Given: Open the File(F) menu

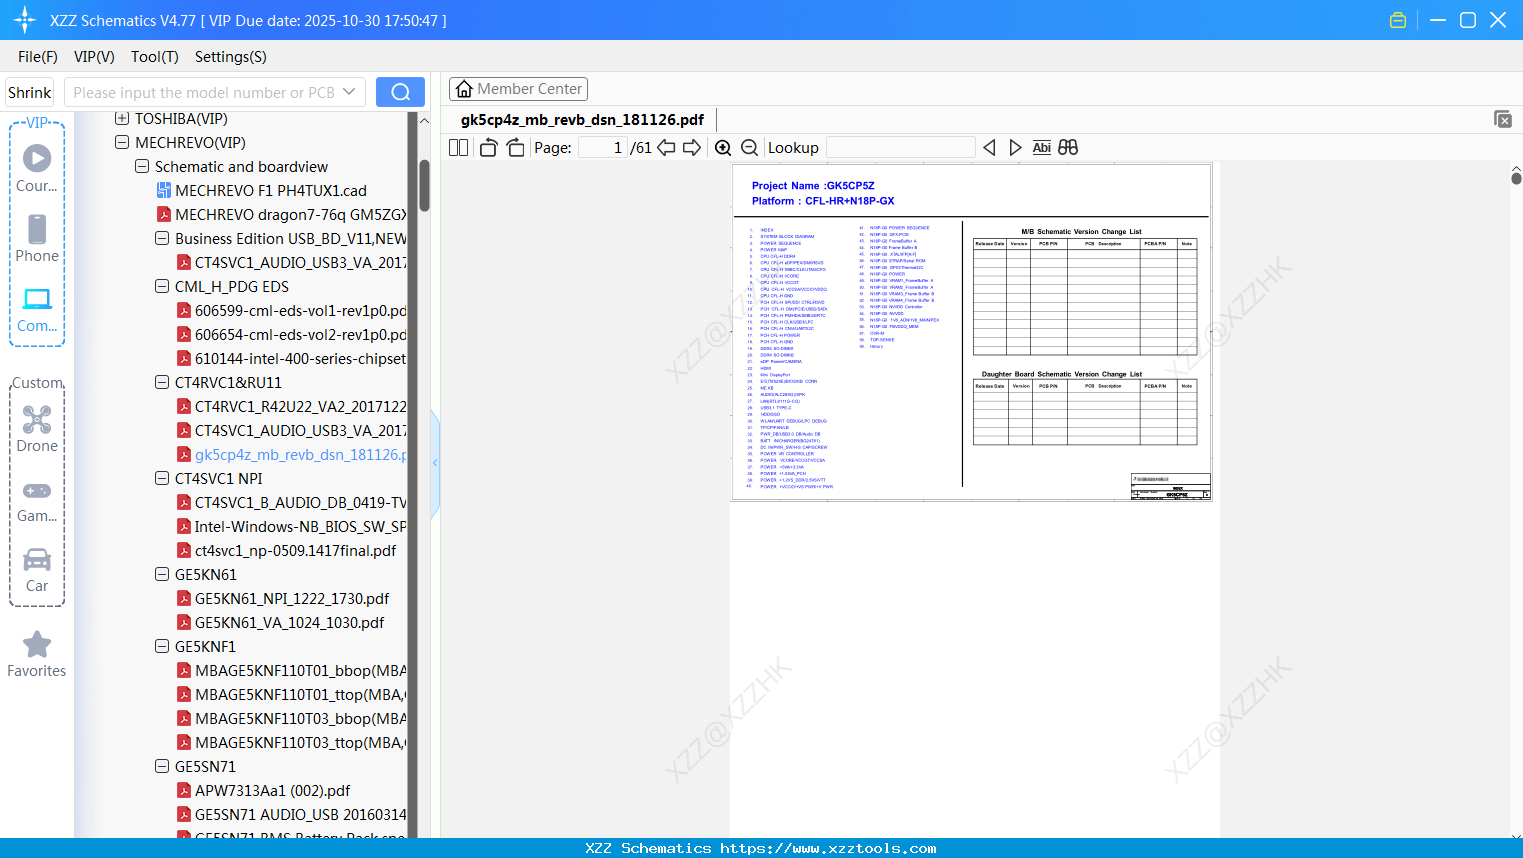Looking at the screenshot, I should point(38,57).
